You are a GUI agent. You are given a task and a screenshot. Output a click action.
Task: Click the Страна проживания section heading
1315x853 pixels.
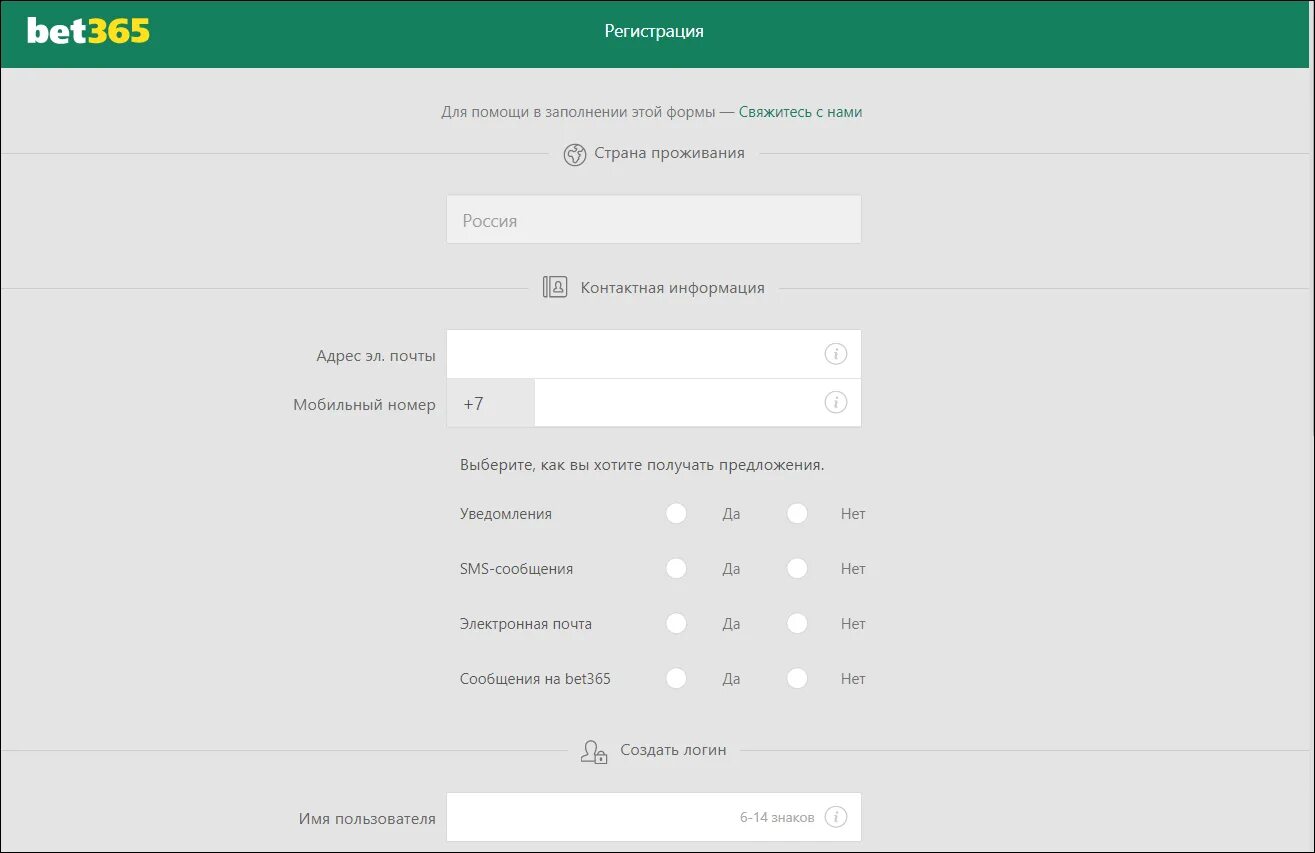669,153
